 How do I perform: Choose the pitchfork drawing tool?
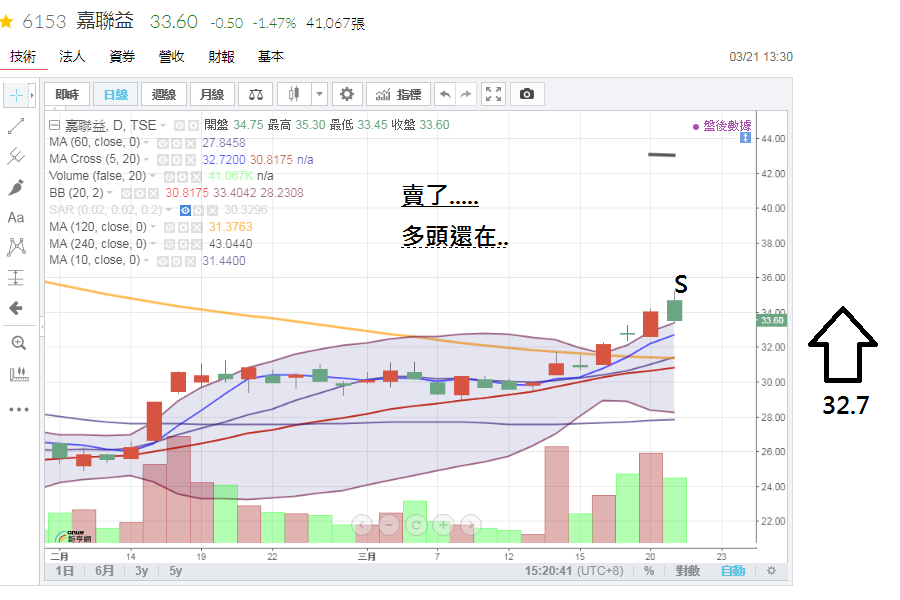[x=16, y=156]
